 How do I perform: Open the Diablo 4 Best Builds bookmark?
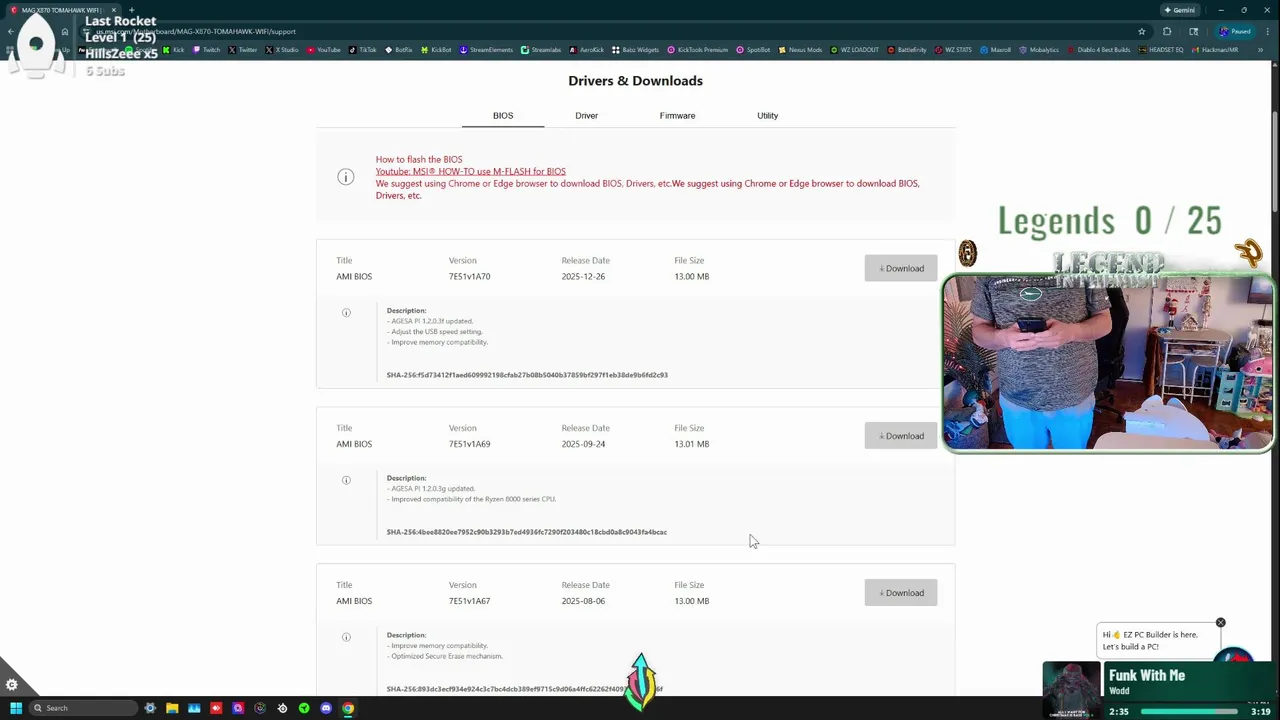tap(1098, 49)
